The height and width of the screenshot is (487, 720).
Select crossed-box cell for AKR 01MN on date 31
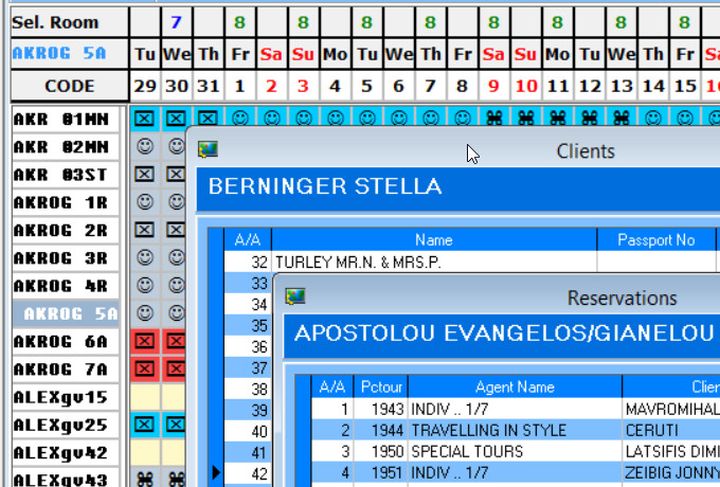pyautogui.click(x=208, y=118)
